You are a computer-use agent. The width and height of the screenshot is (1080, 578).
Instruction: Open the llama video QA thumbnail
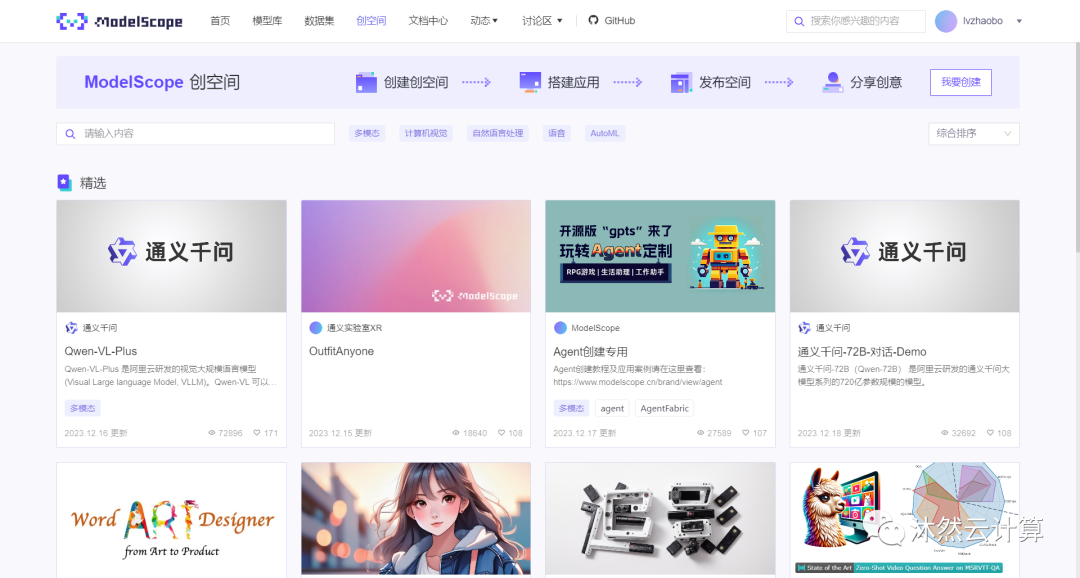(x=904, y=519)
